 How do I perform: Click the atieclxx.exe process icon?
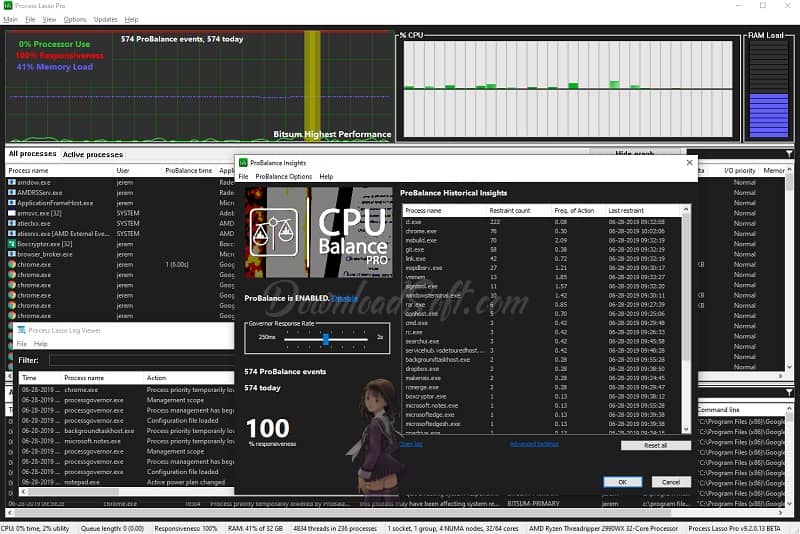(12, 223)
